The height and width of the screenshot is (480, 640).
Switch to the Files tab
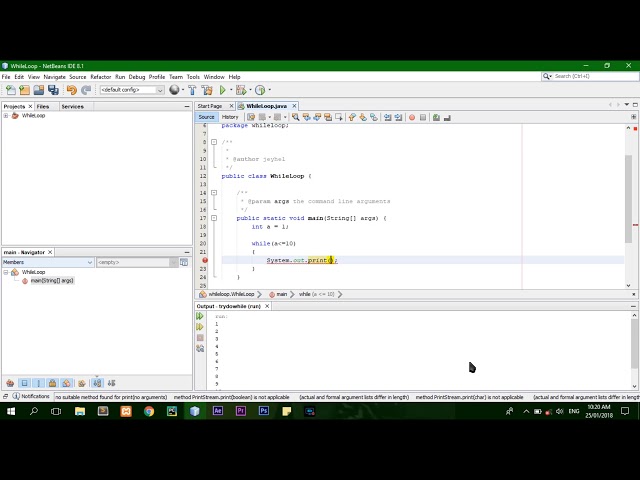coord(43,107)
